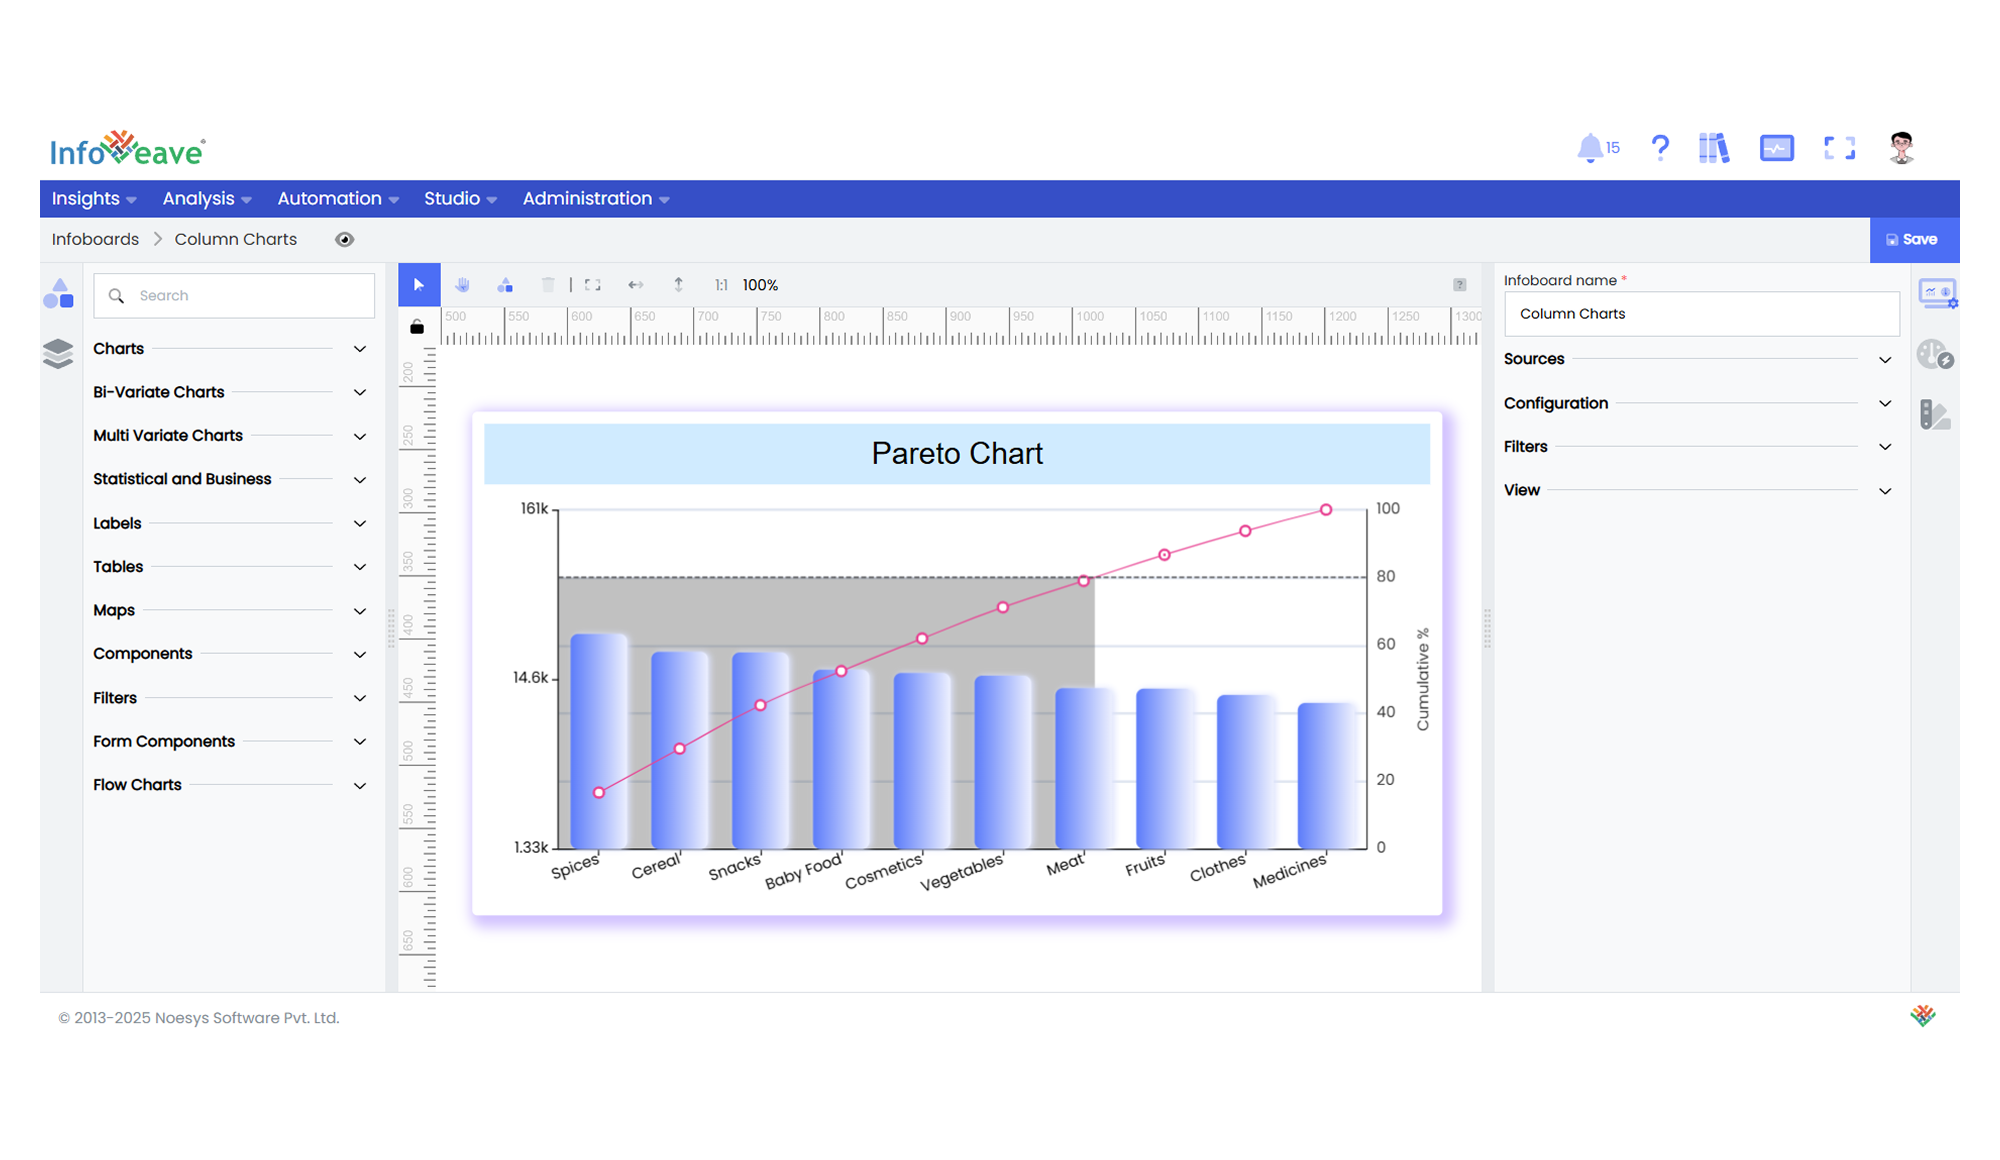Click the Cumulative % axis label
The image size is (2000, 1160).
coord(1423,680)
